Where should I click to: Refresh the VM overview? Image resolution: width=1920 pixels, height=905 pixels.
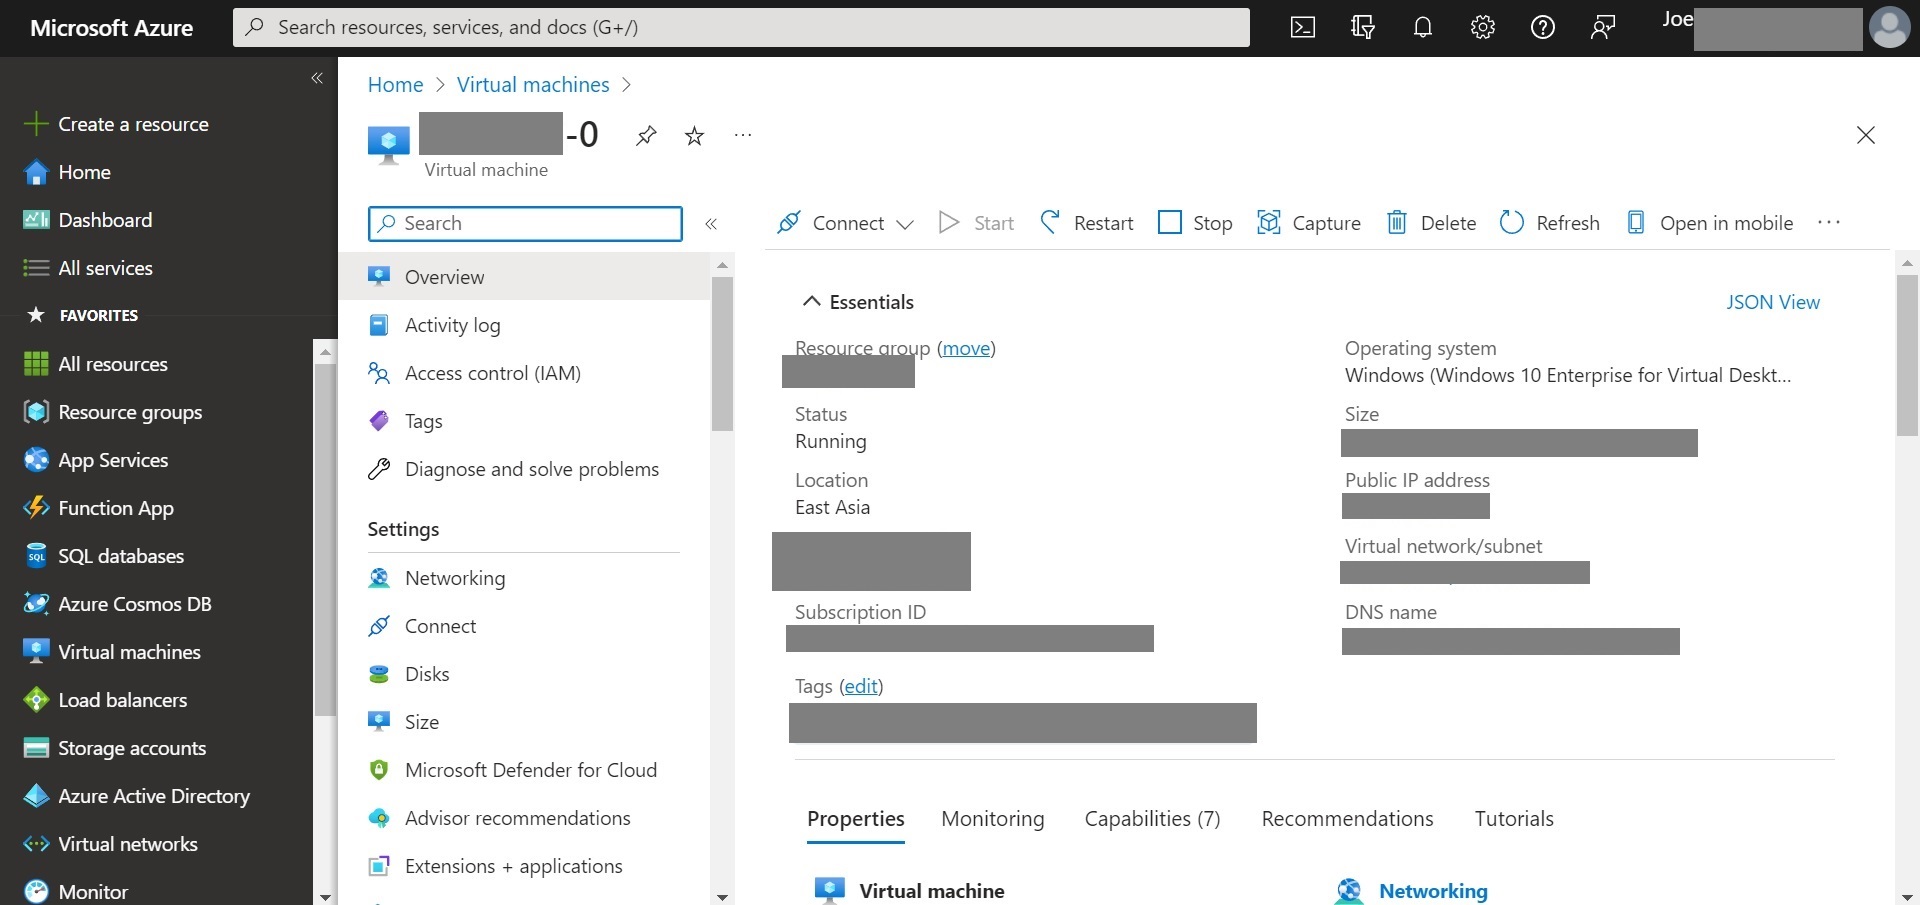[x=1549, y=222]
